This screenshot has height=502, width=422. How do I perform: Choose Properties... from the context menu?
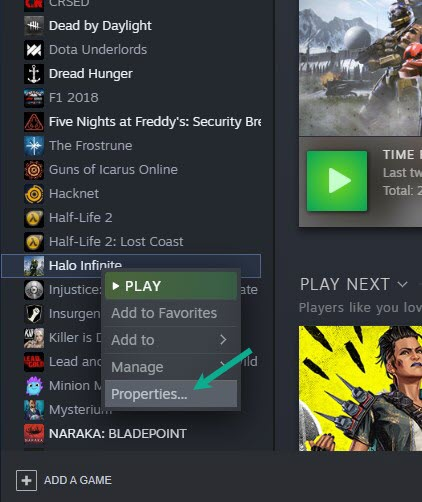pos(171,394)
